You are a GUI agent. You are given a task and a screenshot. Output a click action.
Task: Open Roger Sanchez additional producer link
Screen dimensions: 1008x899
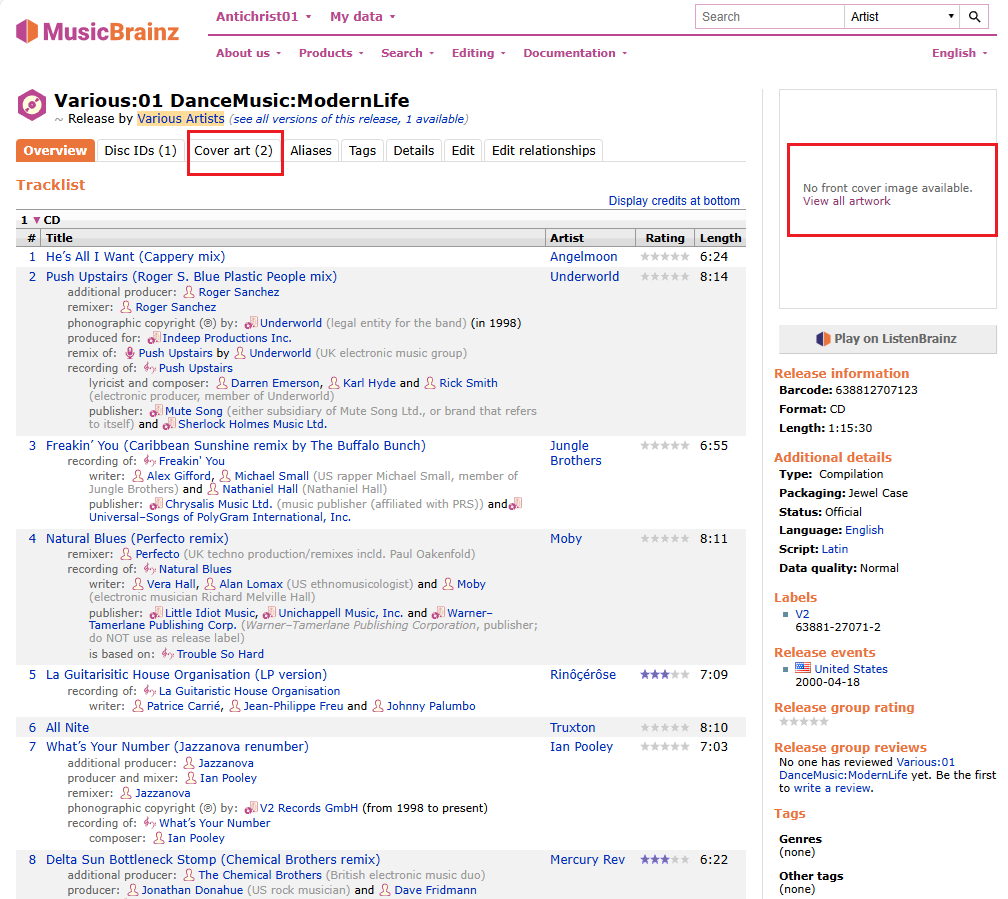pos(238,292)
